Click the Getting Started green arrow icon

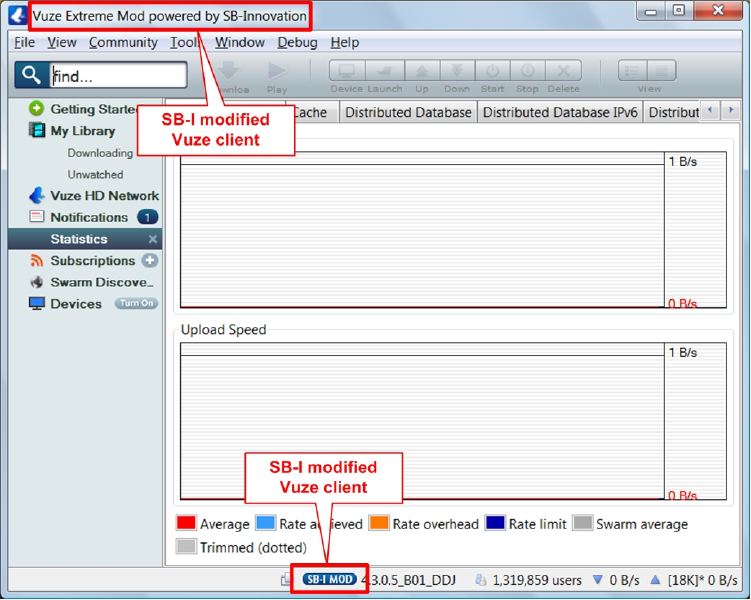(x=36, y=109)
